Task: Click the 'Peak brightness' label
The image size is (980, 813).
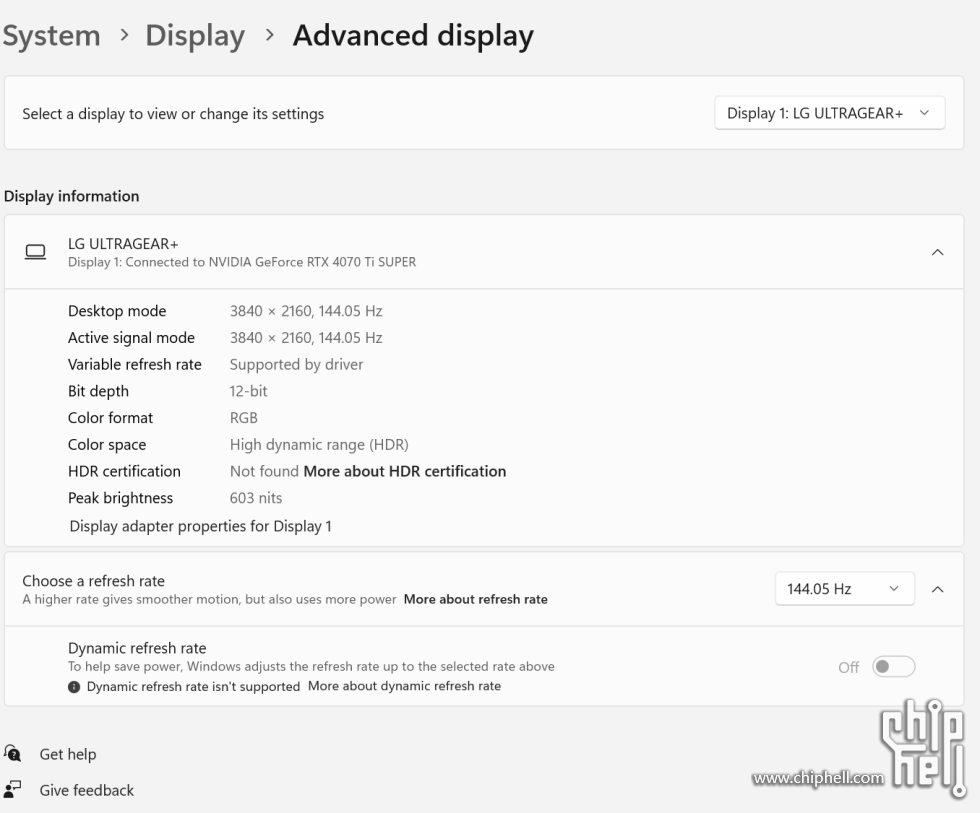Action: point(120,498)
